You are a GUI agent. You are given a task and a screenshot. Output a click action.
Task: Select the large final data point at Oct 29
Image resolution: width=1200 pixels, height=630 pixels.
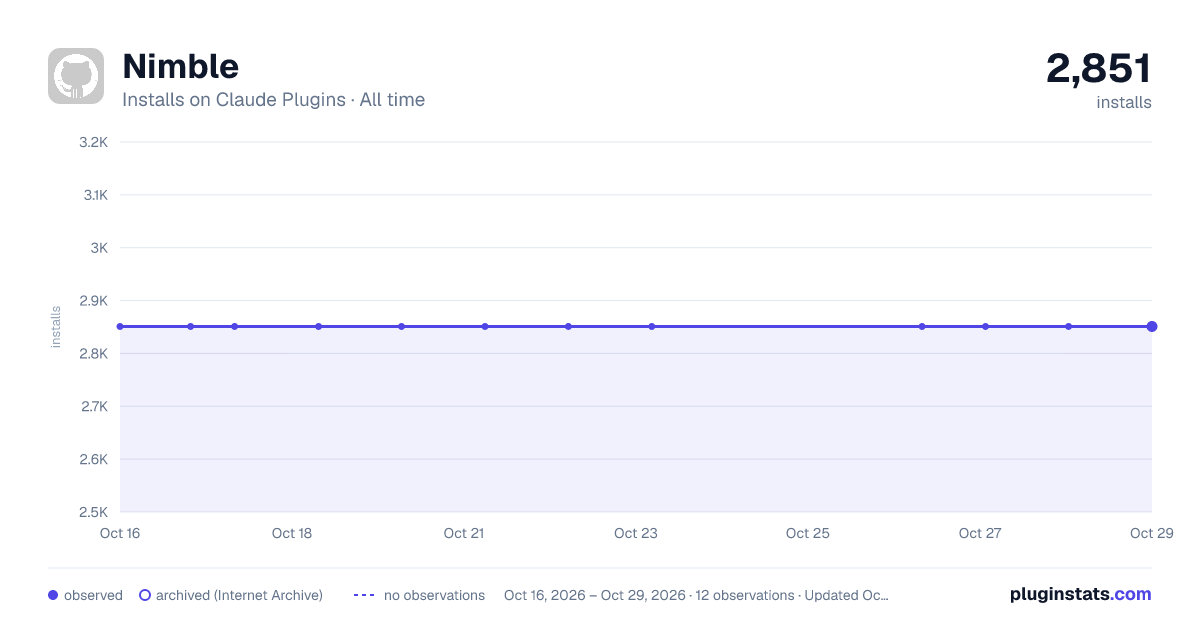point(1152,326)
